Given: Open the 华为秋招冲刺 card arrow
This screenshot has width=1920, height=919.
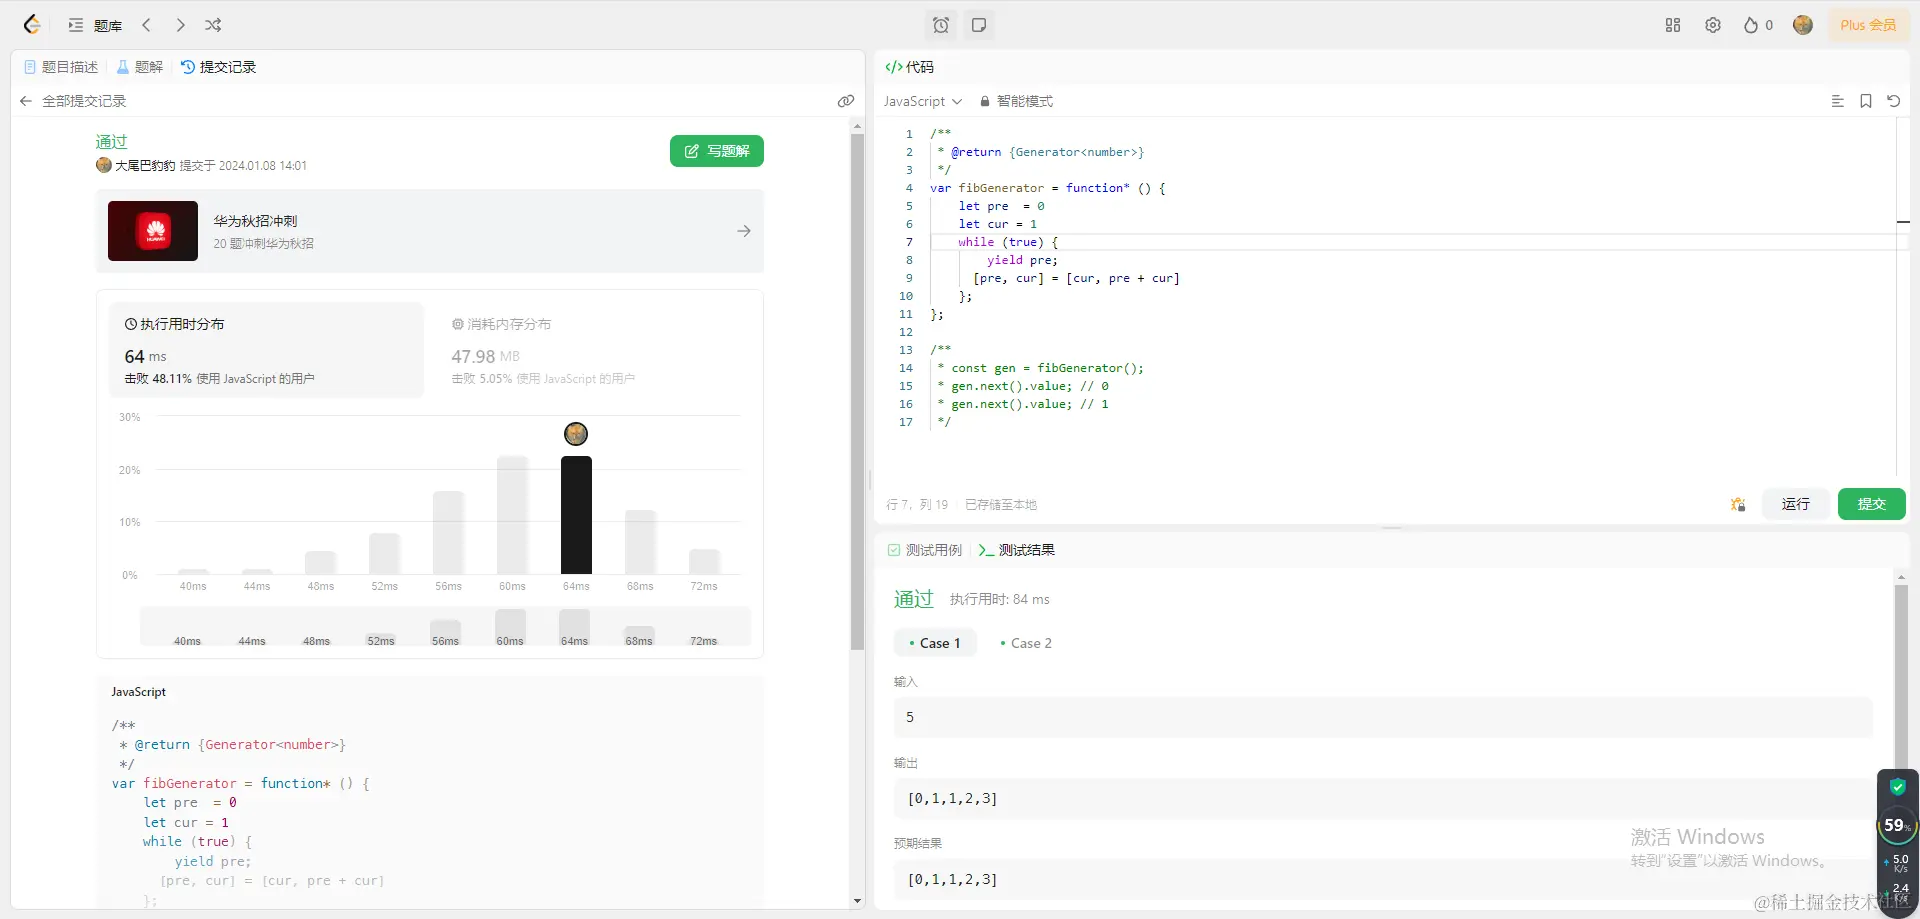Looking at the screenshot, I should click(x=744, y=231).
